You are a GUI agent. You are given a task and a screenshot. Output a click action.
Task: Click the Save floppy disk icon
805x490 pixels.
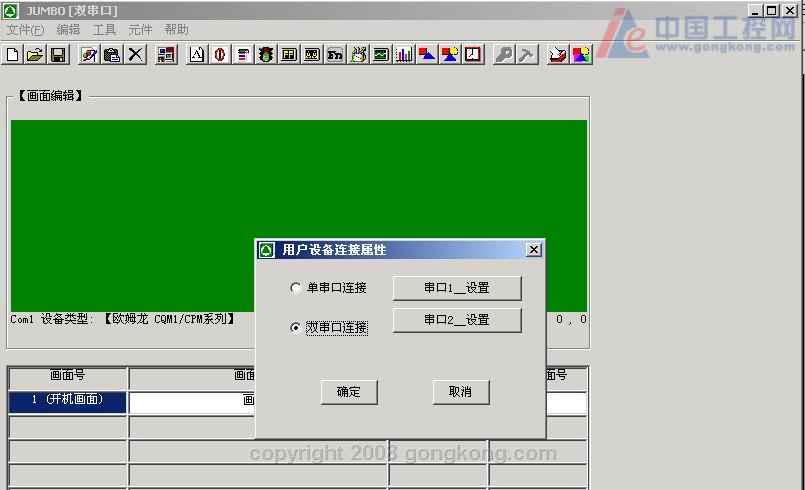(x=58, y=54)
